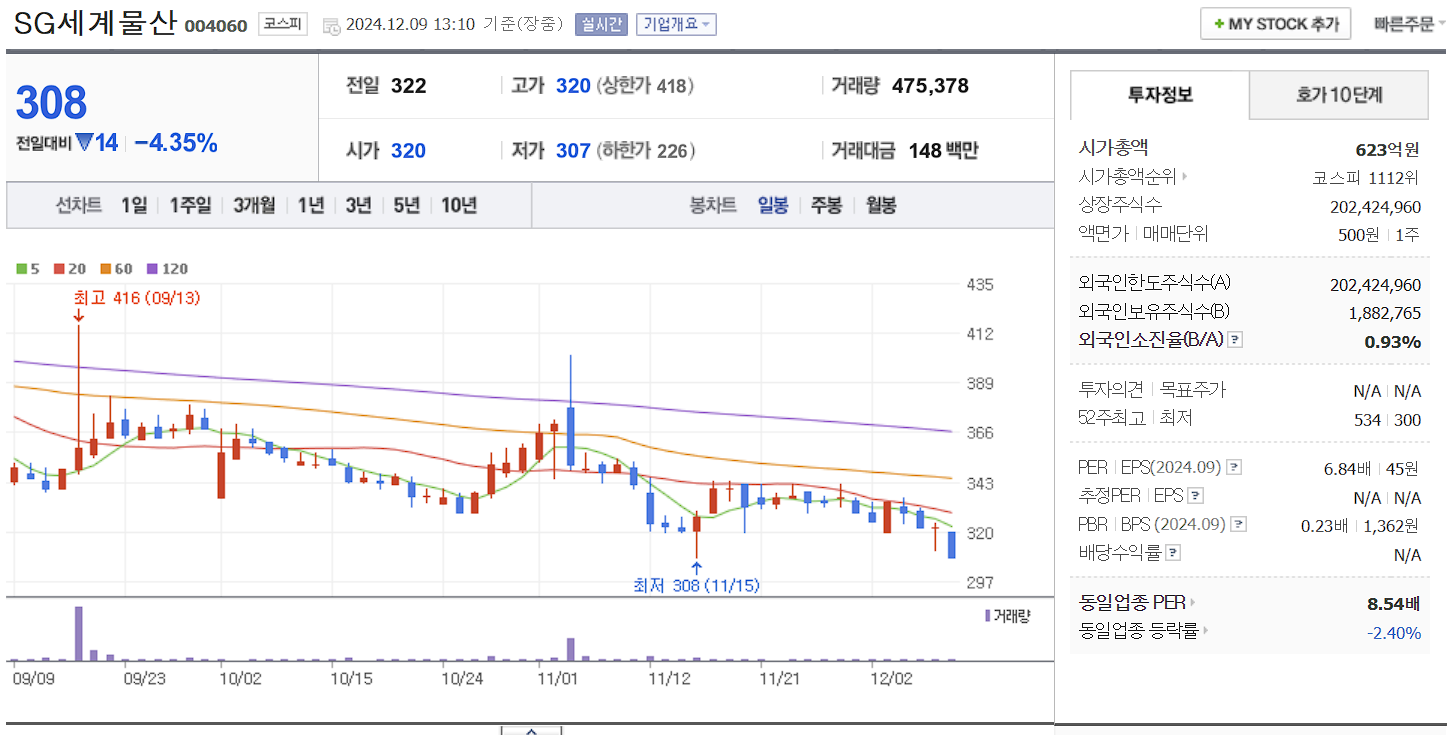Click the BPS(2024.09) help icon
Screen dimensions: 1449x735
[1237, 523]
